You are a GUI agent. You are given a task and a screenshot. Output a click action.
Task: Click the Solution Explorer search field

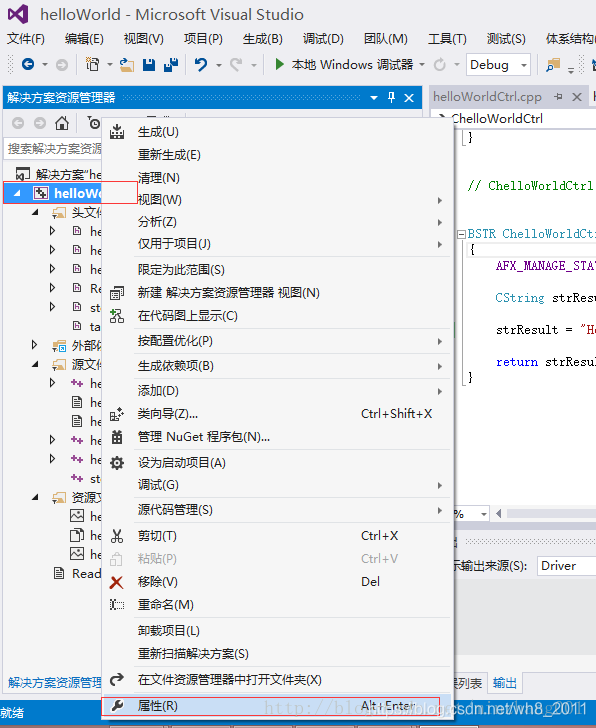click(53, 149)
